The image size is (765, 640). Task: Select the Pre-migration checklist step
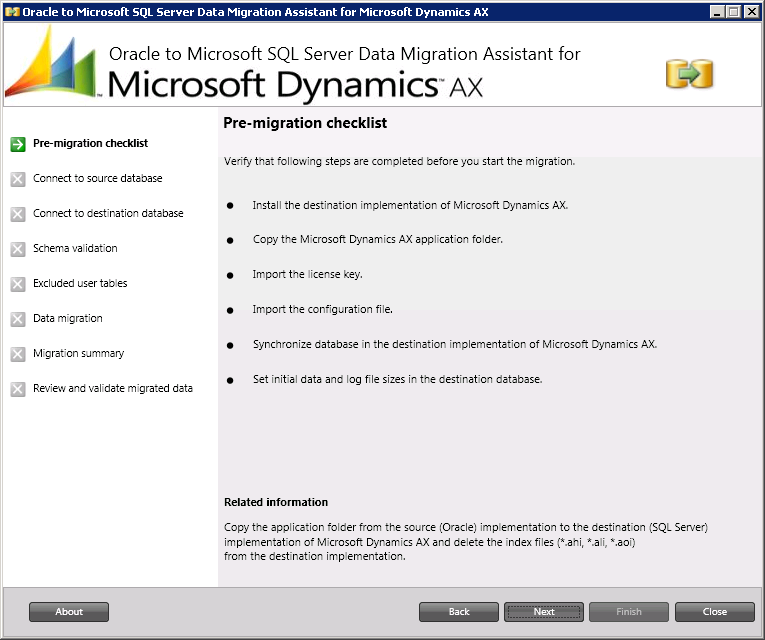pyautogui.click(x=90, y=143)
